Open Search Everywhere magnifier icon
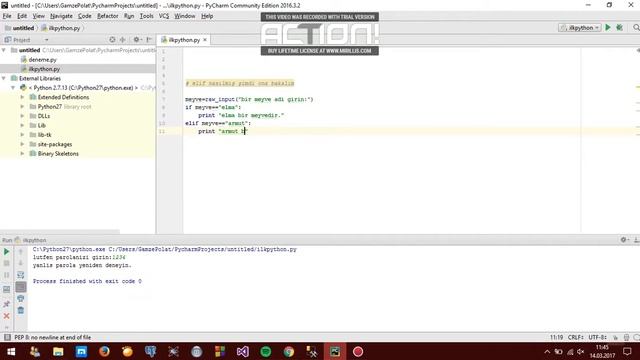Screen dimensions: 640x360 coord(636,27)
